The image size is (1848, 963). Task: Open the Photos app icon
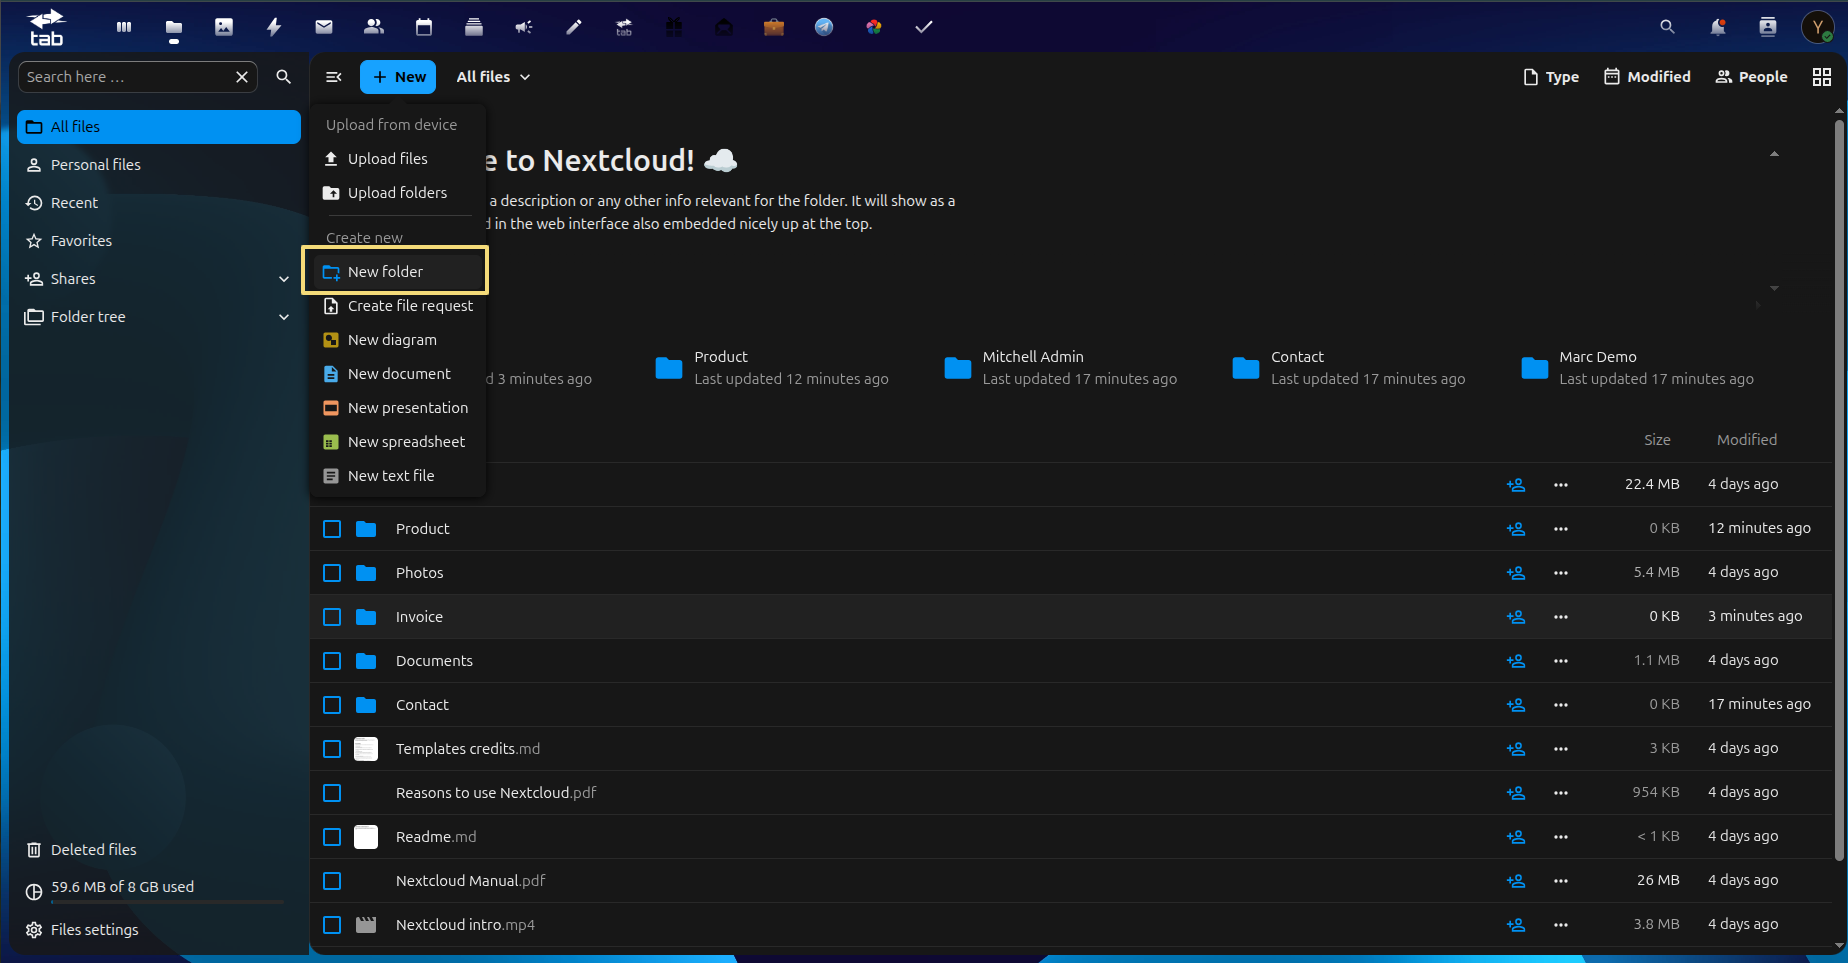(224, 27)
